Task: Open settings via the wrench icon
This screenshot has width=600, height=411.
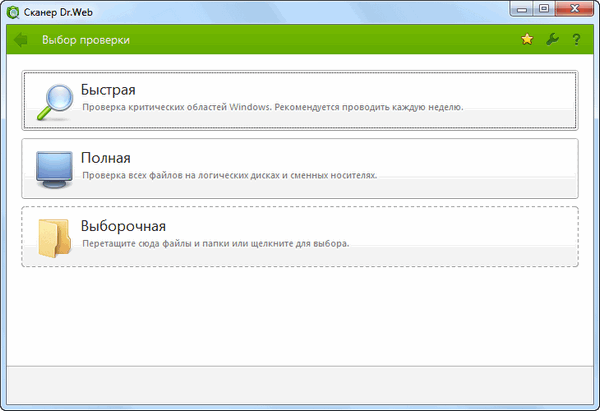Action: [x=552, y=39]
